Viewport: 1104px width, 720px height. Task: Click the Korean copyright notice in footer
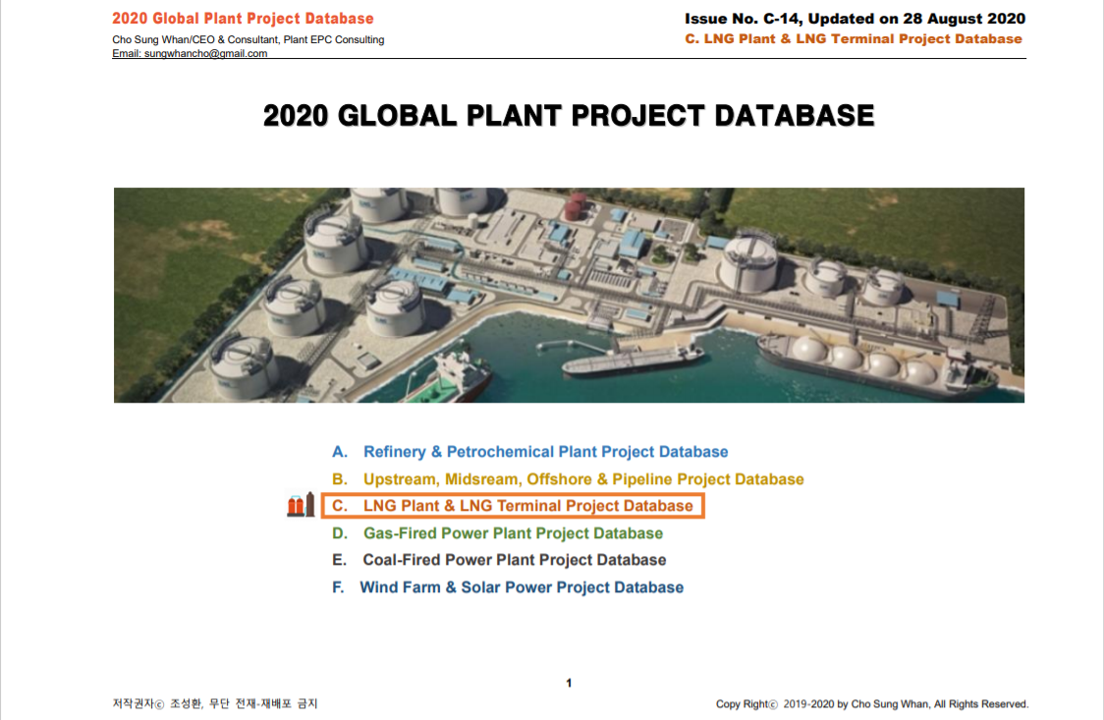[x=215, y=704]
